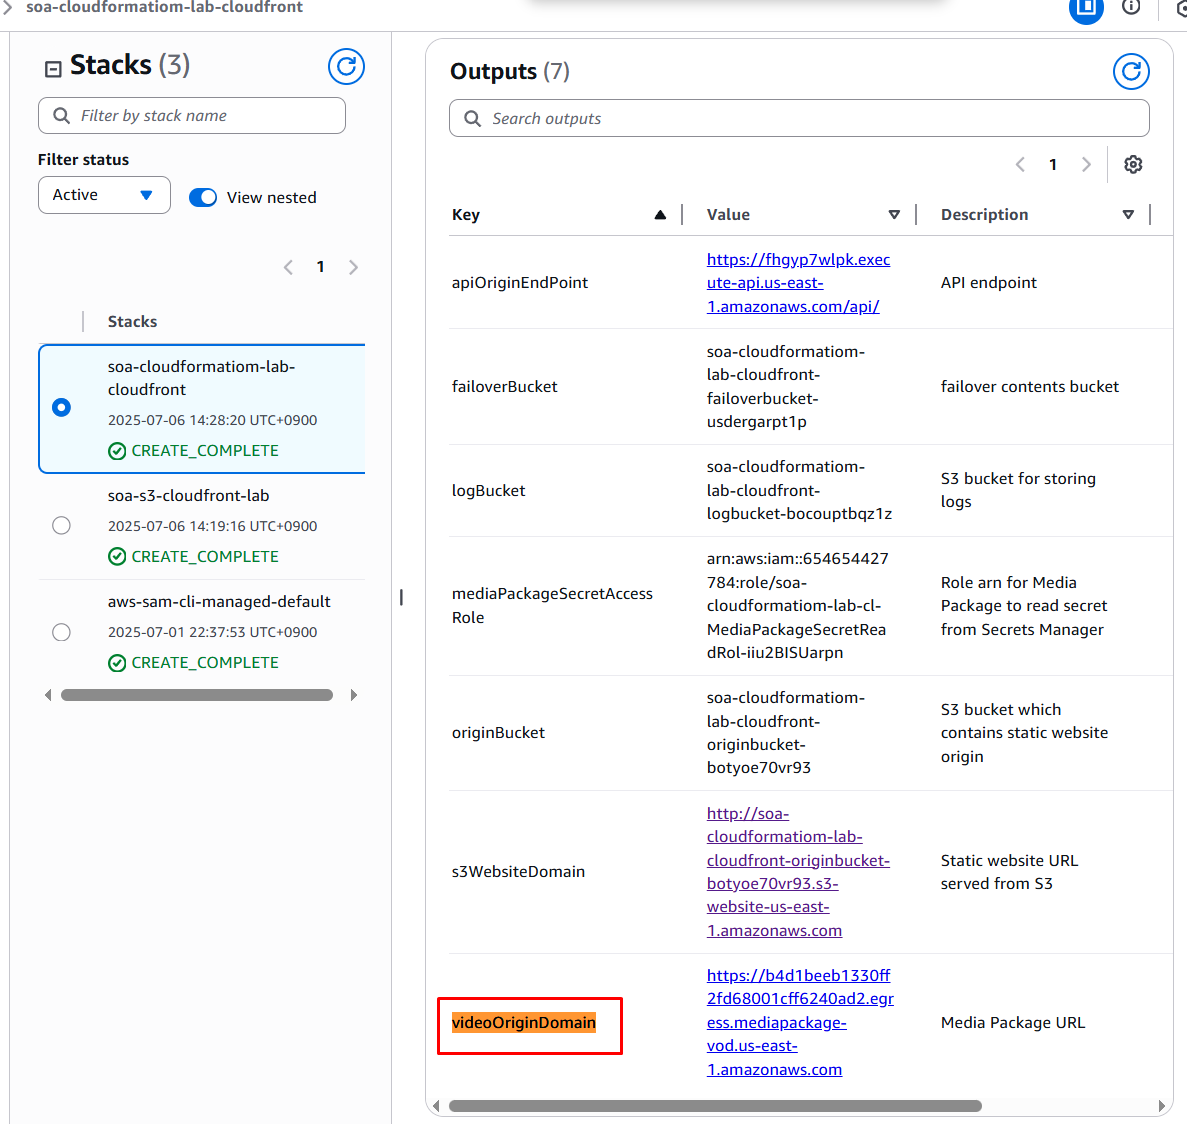Screen dimensions: 1187x1124
Task: Select soa-s3-cloudfront-lab stack radio button
Action: click(62, 526)
